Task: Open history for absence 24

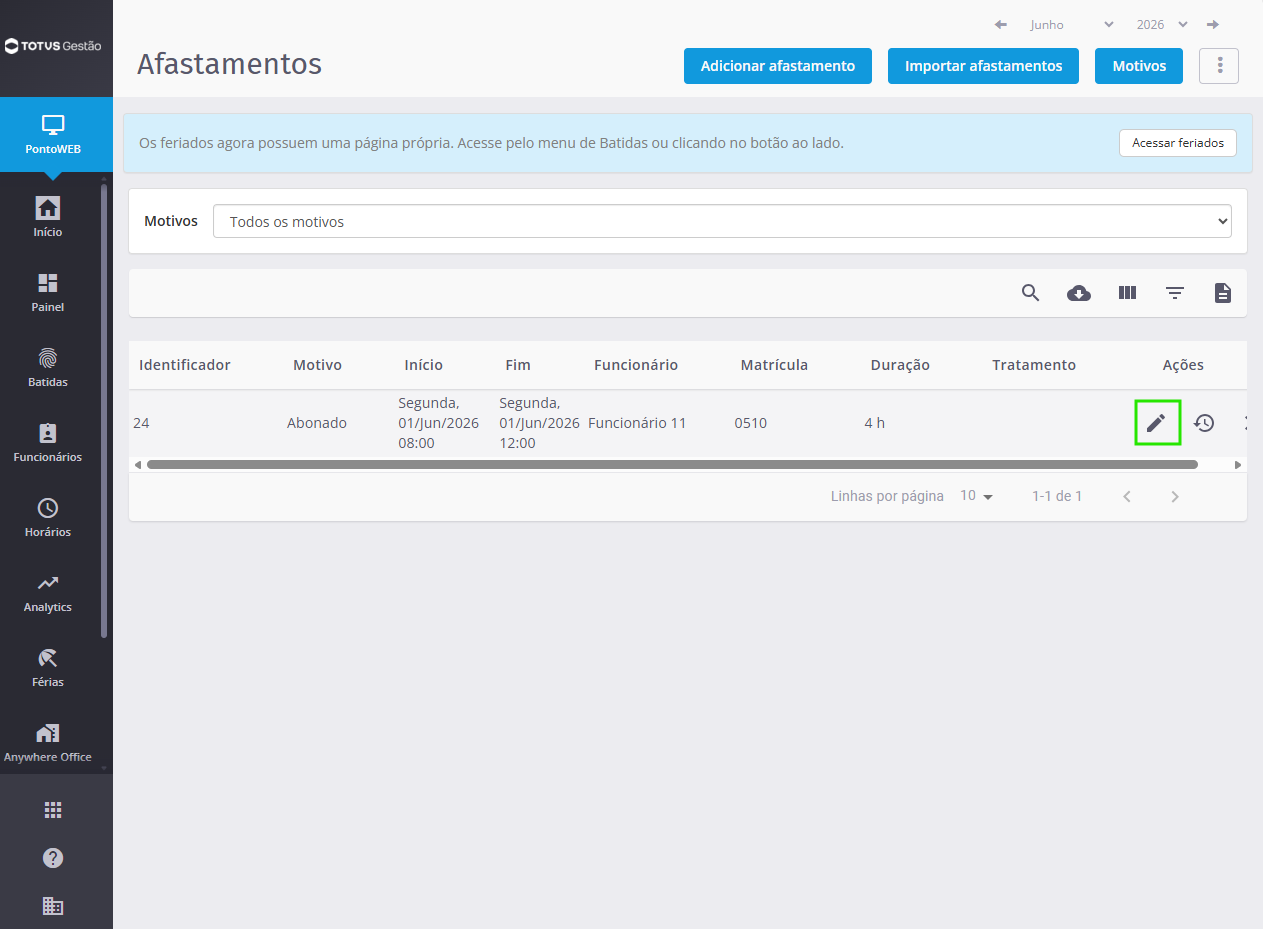Action: tap(1204, 423)
